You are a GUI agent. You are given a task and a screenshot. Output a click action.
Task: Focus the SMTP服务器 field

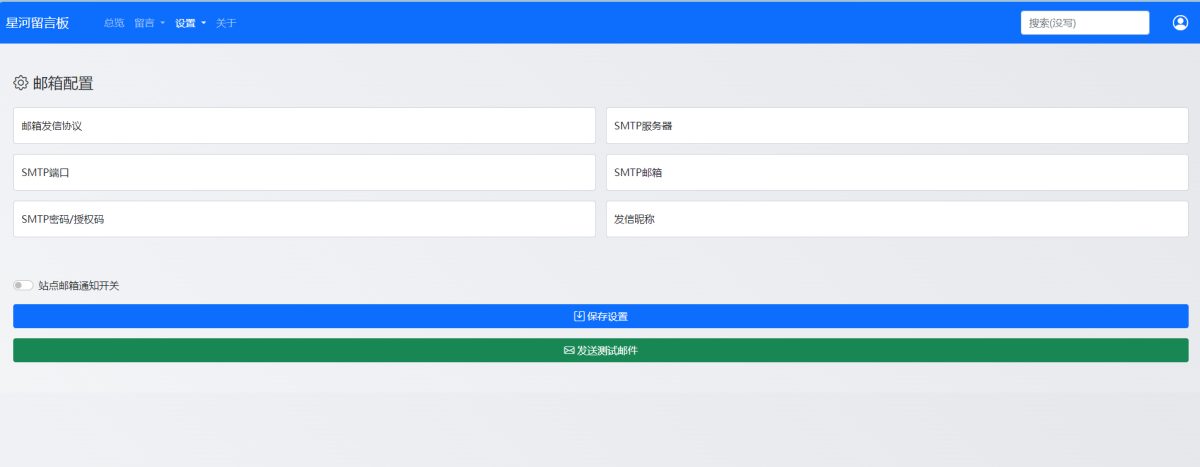click(897, 126)
